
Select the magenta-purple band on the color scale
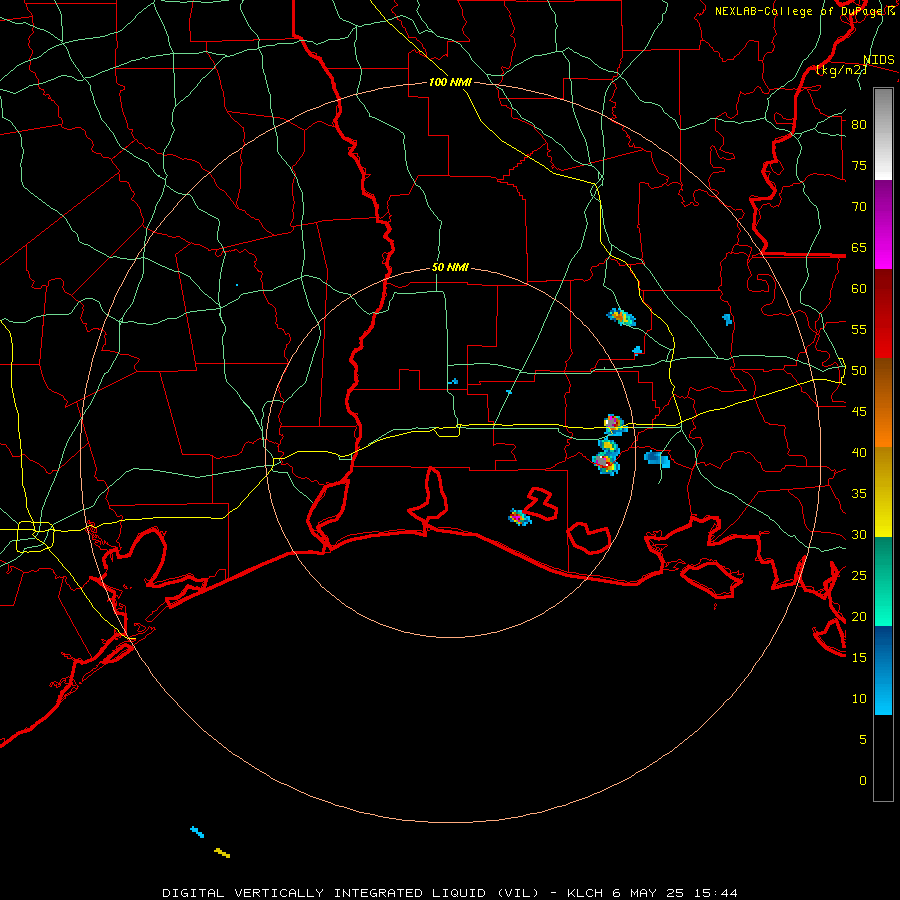pyautogui.click(x=883, y=224)
